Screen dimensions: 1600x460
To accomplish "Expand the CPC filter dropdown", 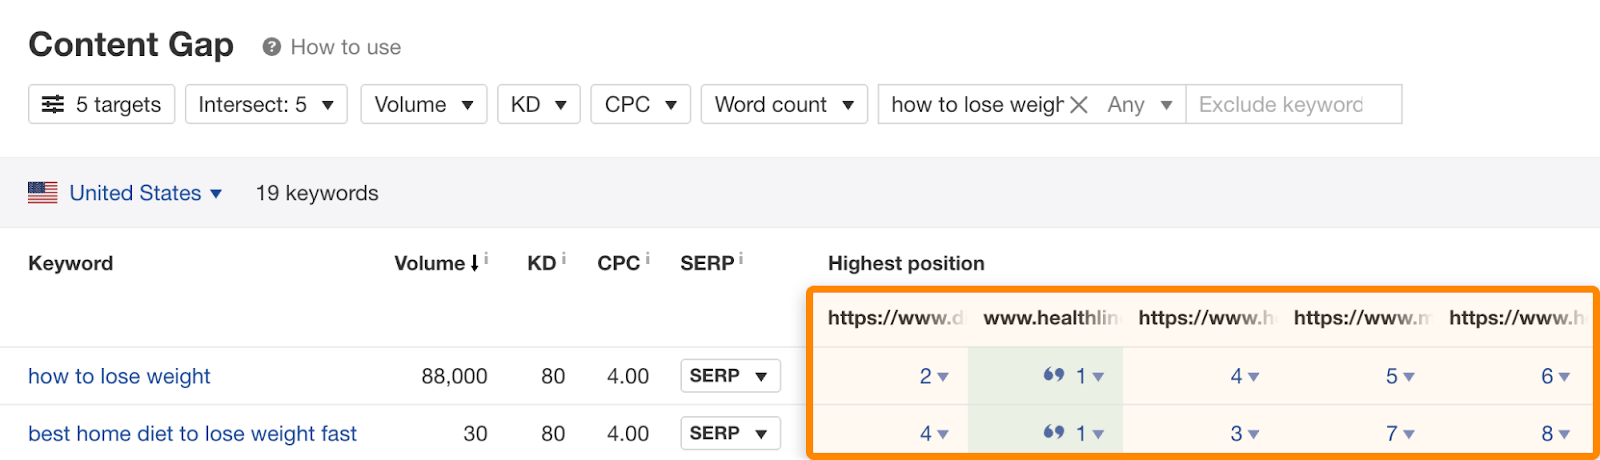I will tap(640, 104).
